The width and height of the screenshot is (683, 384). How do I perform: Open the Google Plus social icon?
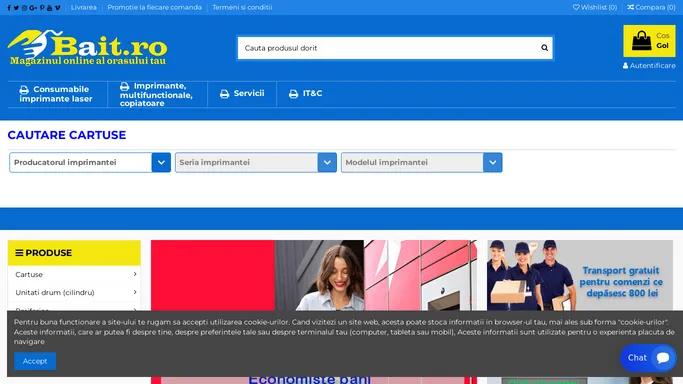click(x=33, y=7)
